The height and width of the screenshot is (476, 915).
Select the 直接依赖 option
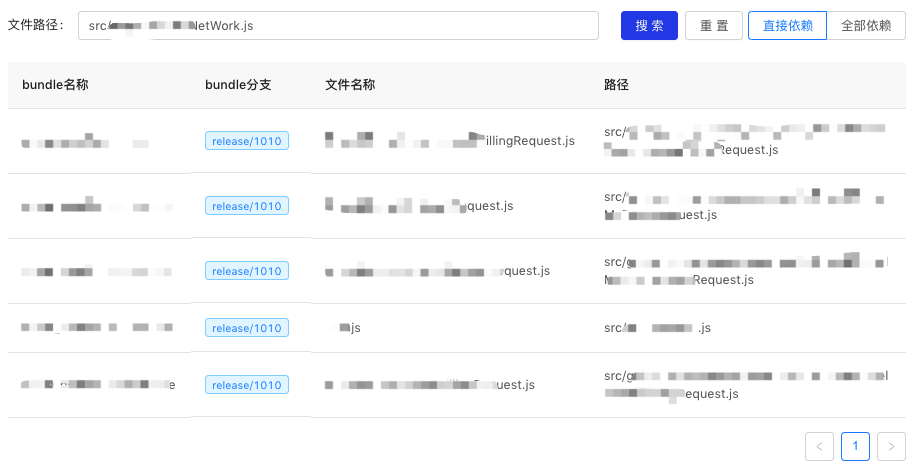coord(787,26)
